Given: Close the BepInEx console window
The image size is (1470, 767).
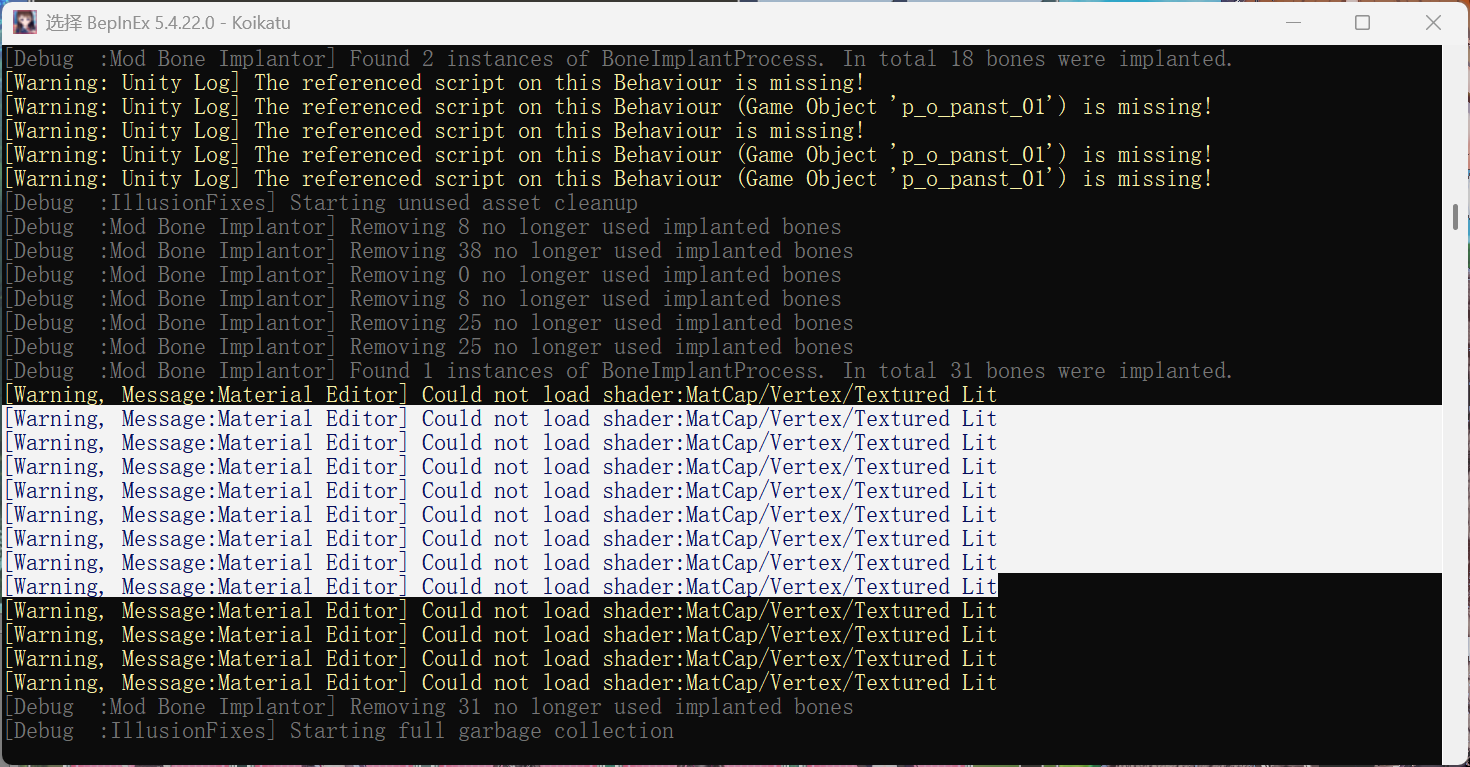Looking at the screenshot, I should (x=1433, y=22).
